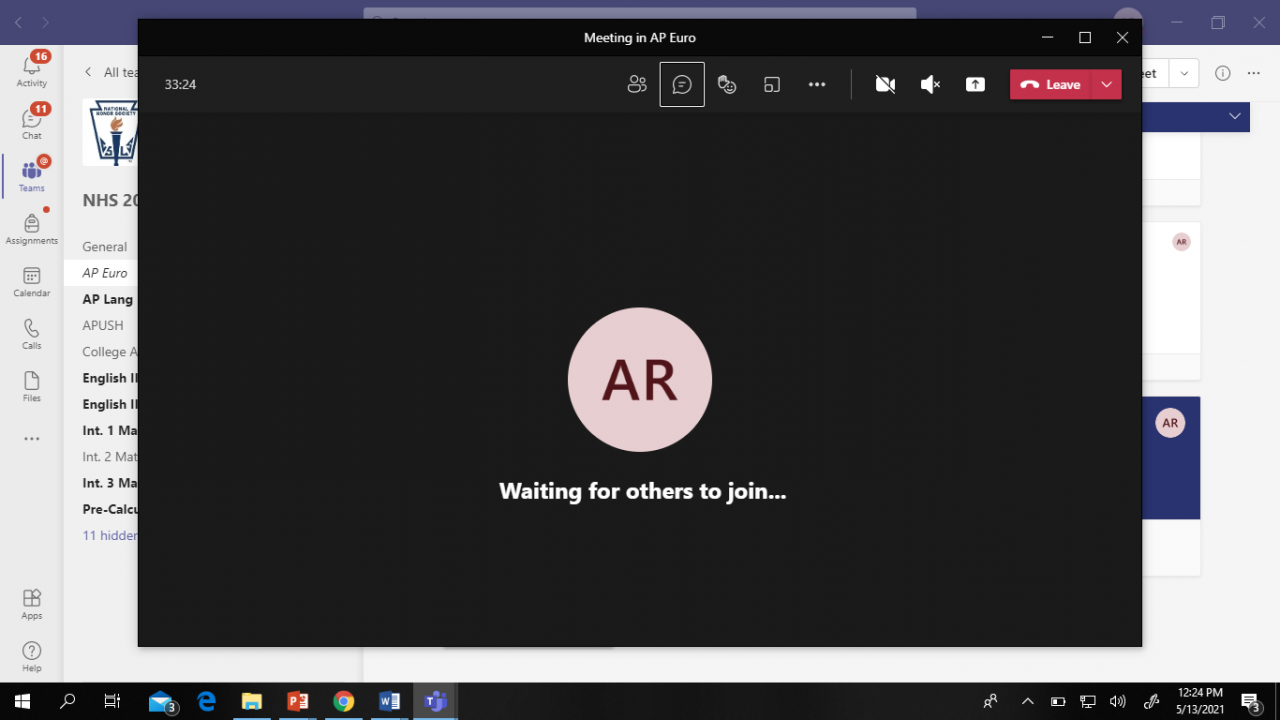Switch to Word on taskbar
The image size is (1280, 720).
click(390, 701)
